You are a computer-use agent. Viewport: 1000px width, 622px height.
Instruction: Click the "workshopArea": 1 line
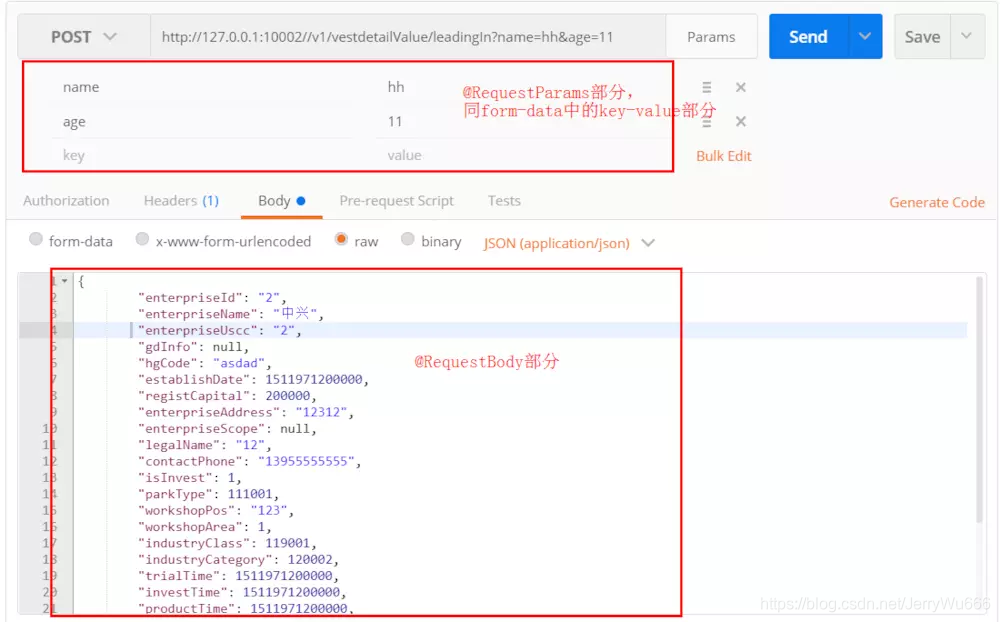[x=205, y=528]
